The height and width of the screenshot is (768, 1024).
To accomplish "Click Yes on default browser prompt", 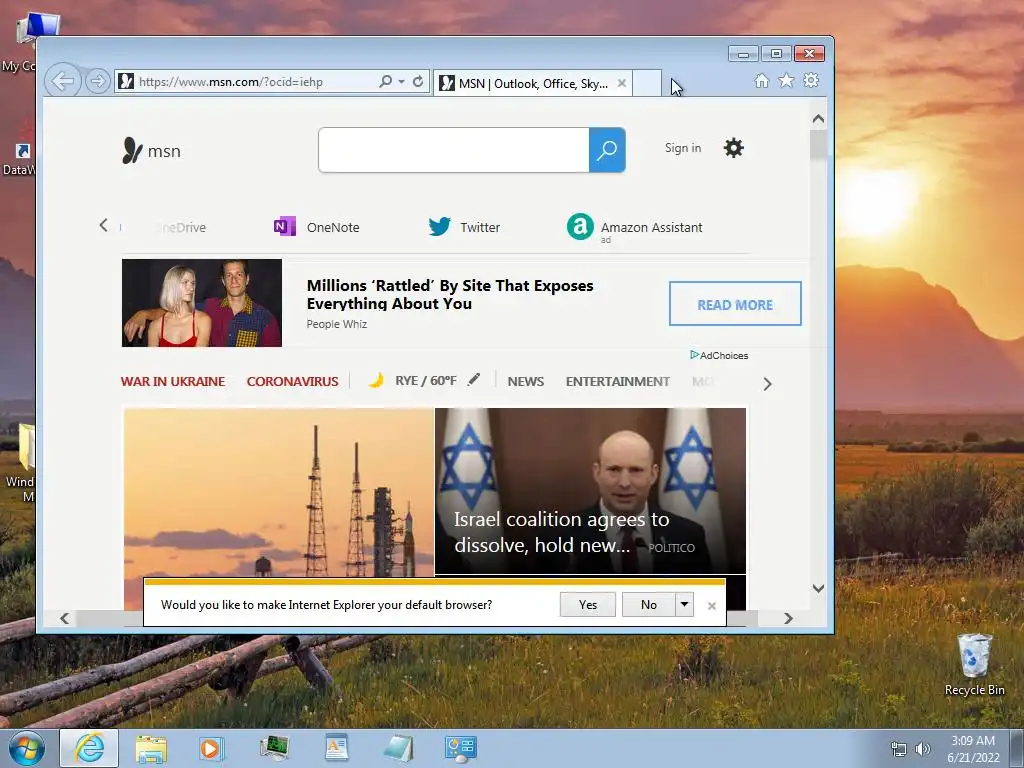I will [587, 605].
